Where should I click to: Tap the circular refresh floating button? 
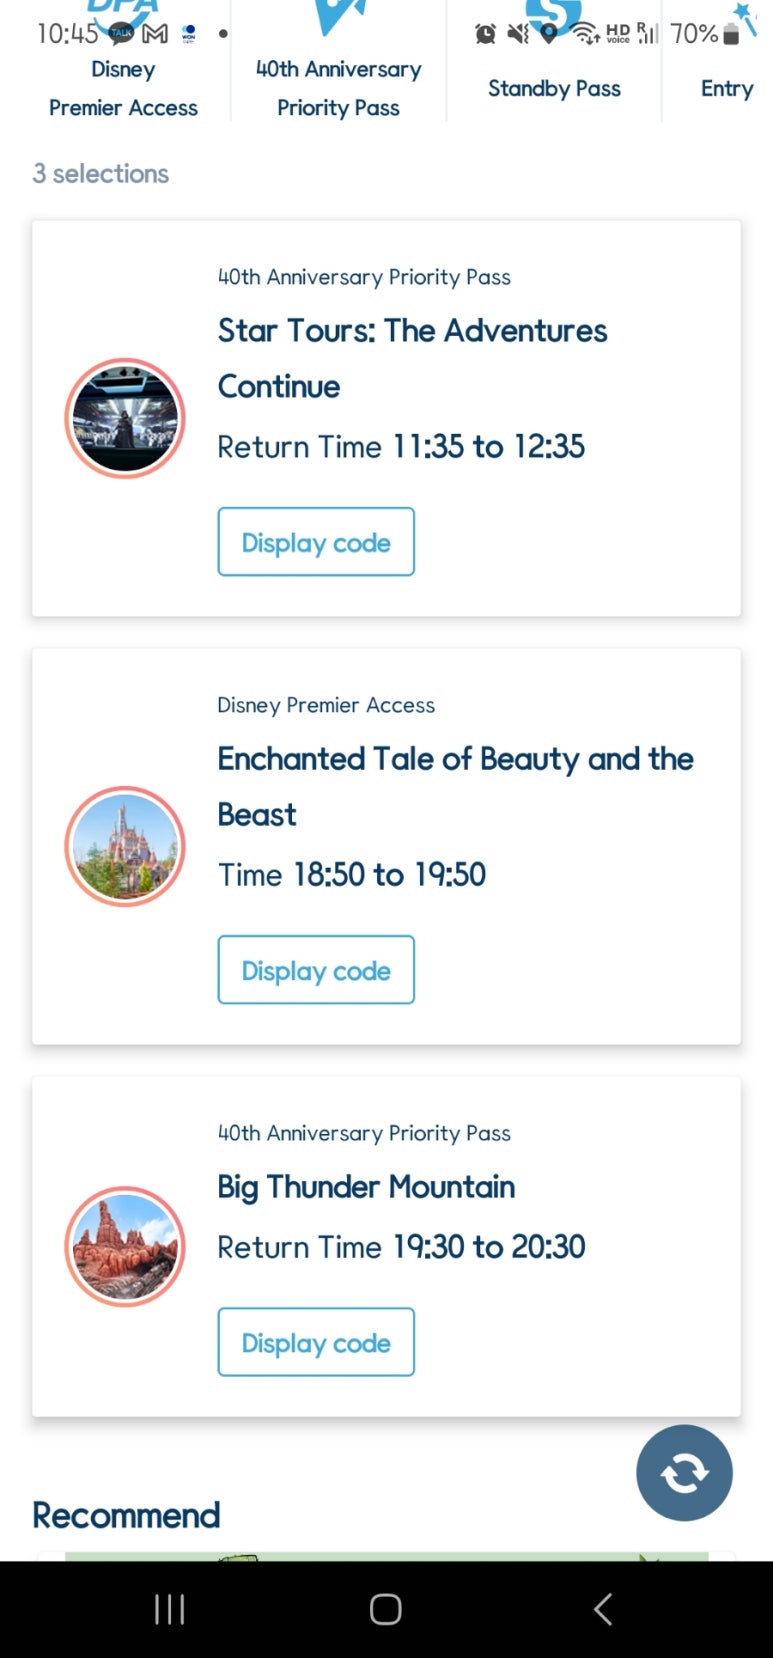684,1472
